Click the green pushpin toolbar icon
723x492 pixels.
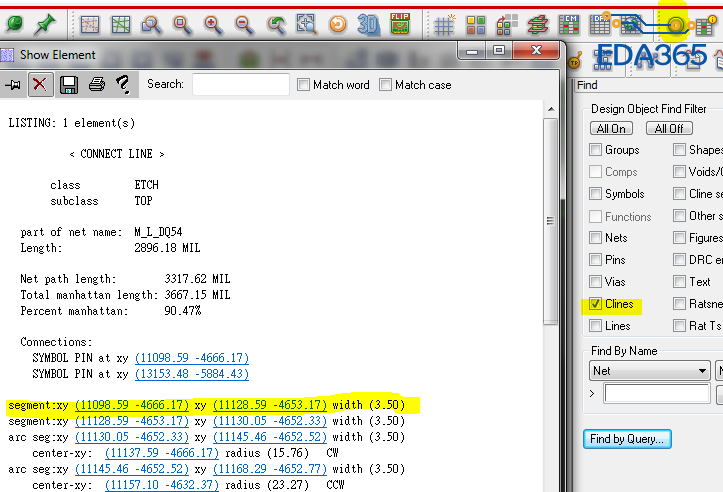(45, 24)
